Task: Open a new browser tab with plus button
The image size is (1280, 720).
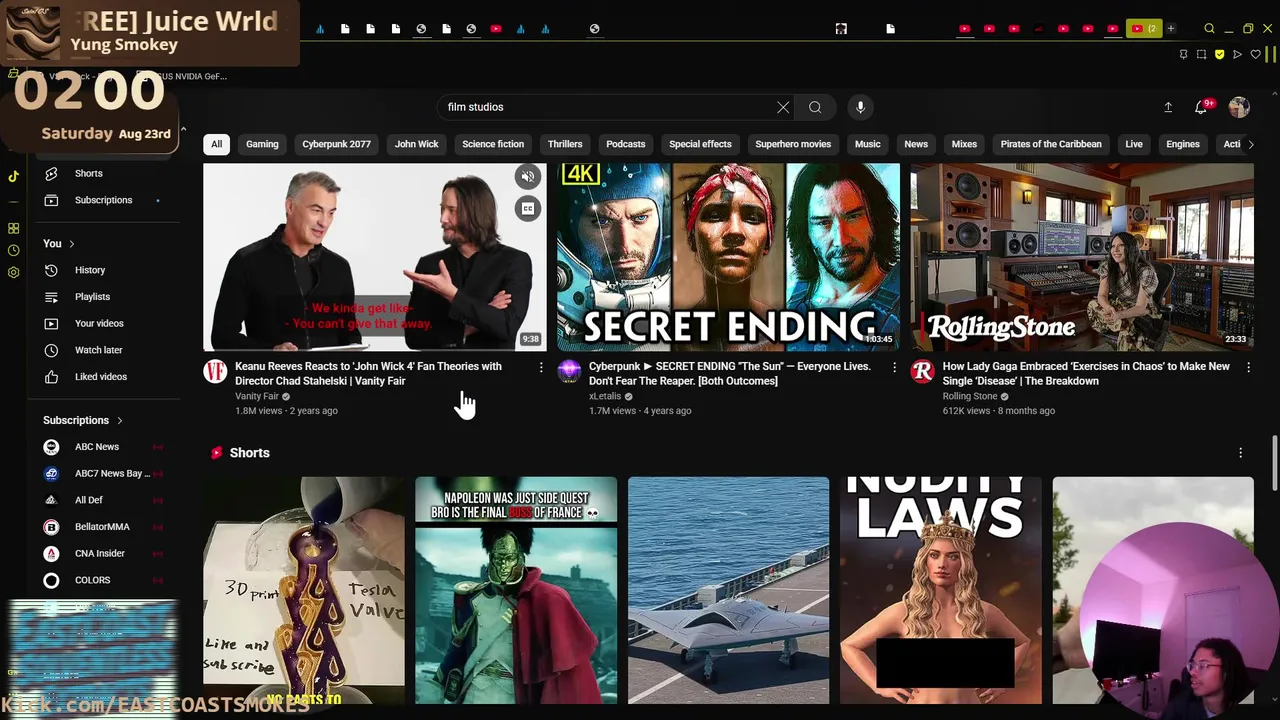Action: pyautogui.click(x=1170, y=29)
